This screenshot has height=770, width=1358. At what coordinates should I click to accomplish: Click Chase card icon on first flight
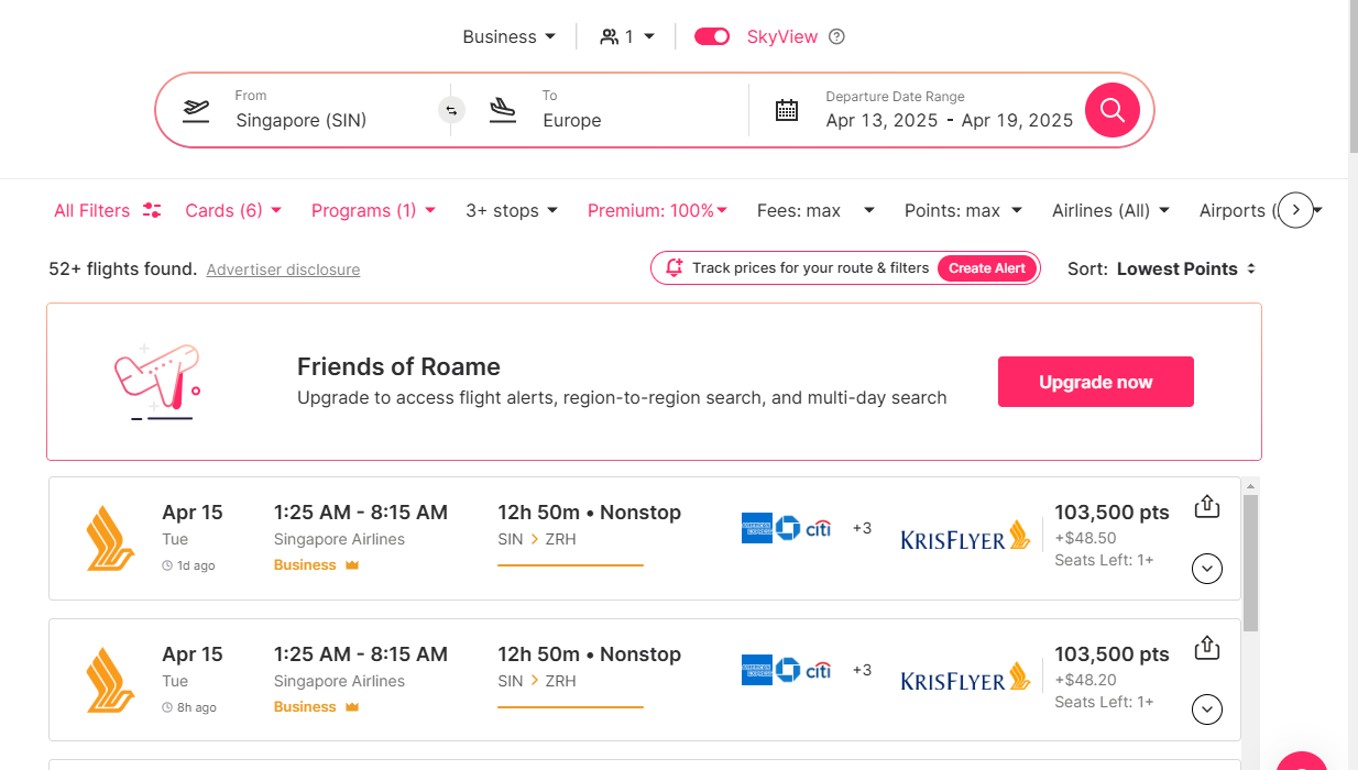[x=788, y=528]
